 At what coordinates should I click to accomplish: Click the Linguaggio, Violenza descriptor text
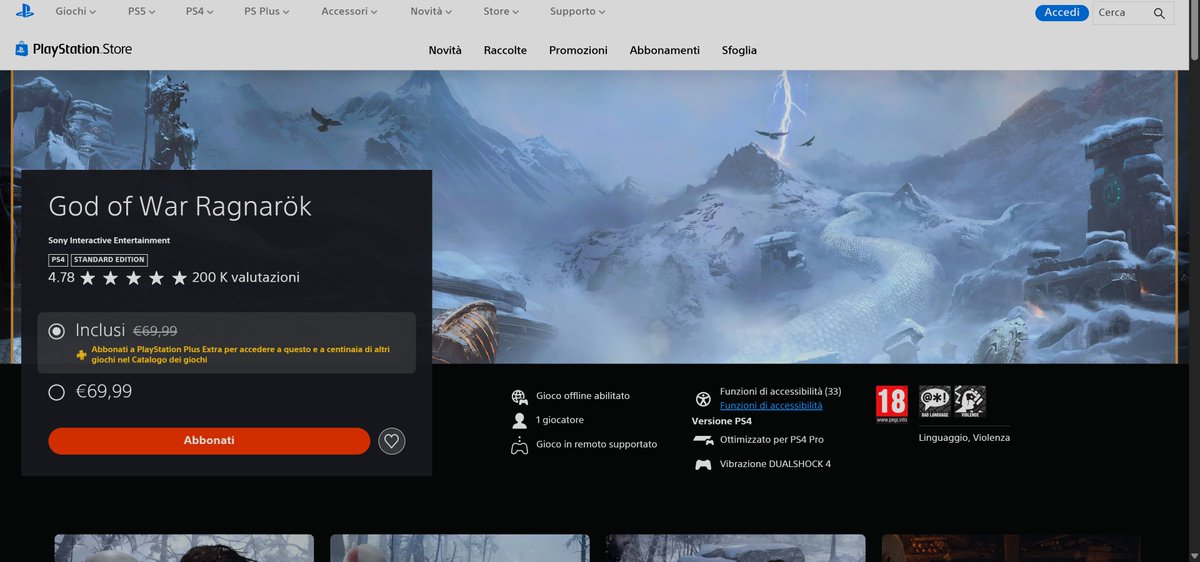coord(964,438)
